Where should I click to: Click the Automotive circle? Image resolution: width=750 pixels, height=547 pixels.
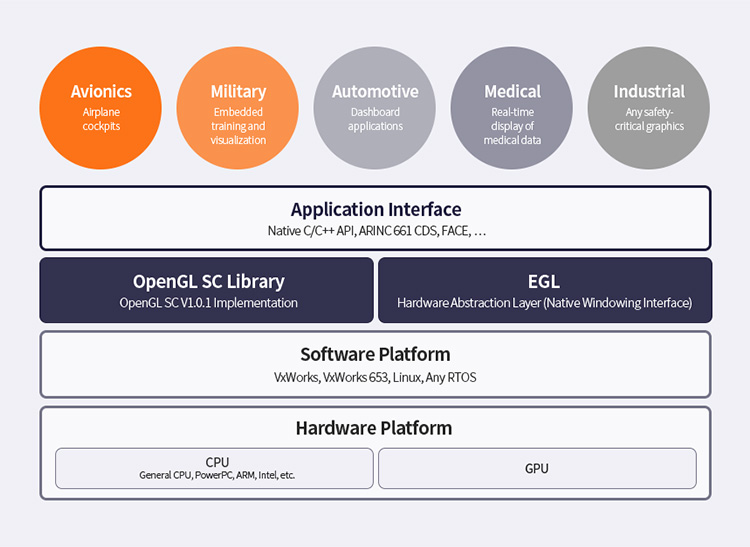(375, 108)
